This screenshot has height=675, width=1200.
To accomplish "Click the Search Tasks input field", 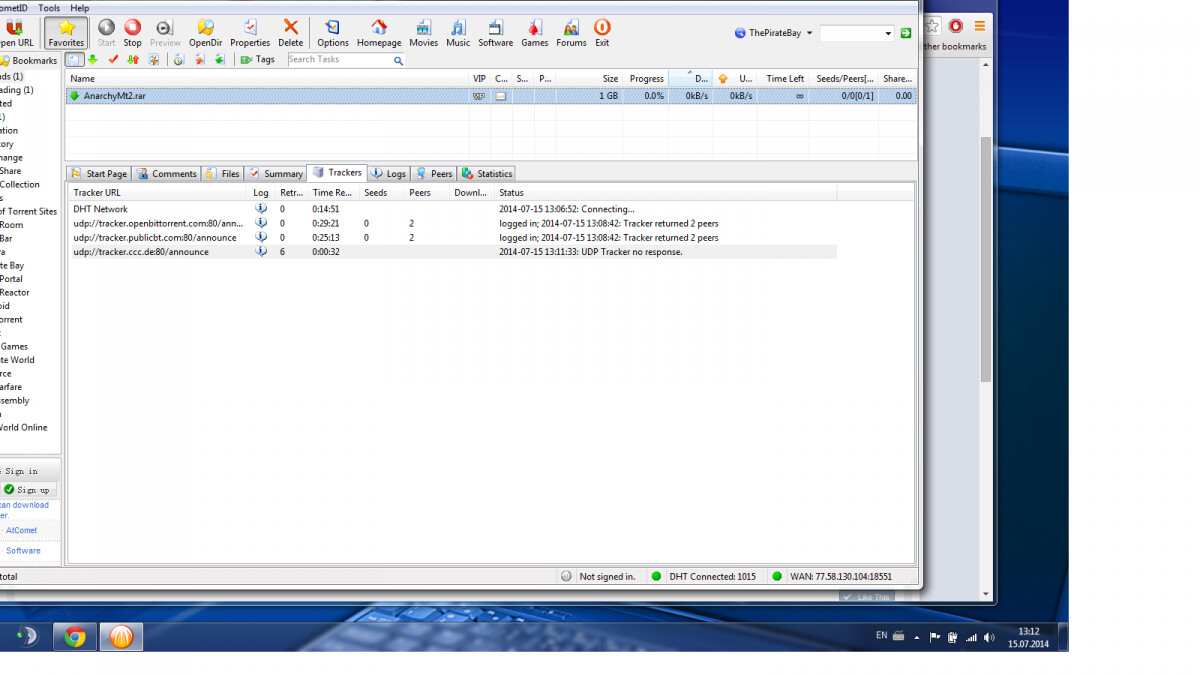I will pos(338,60).
